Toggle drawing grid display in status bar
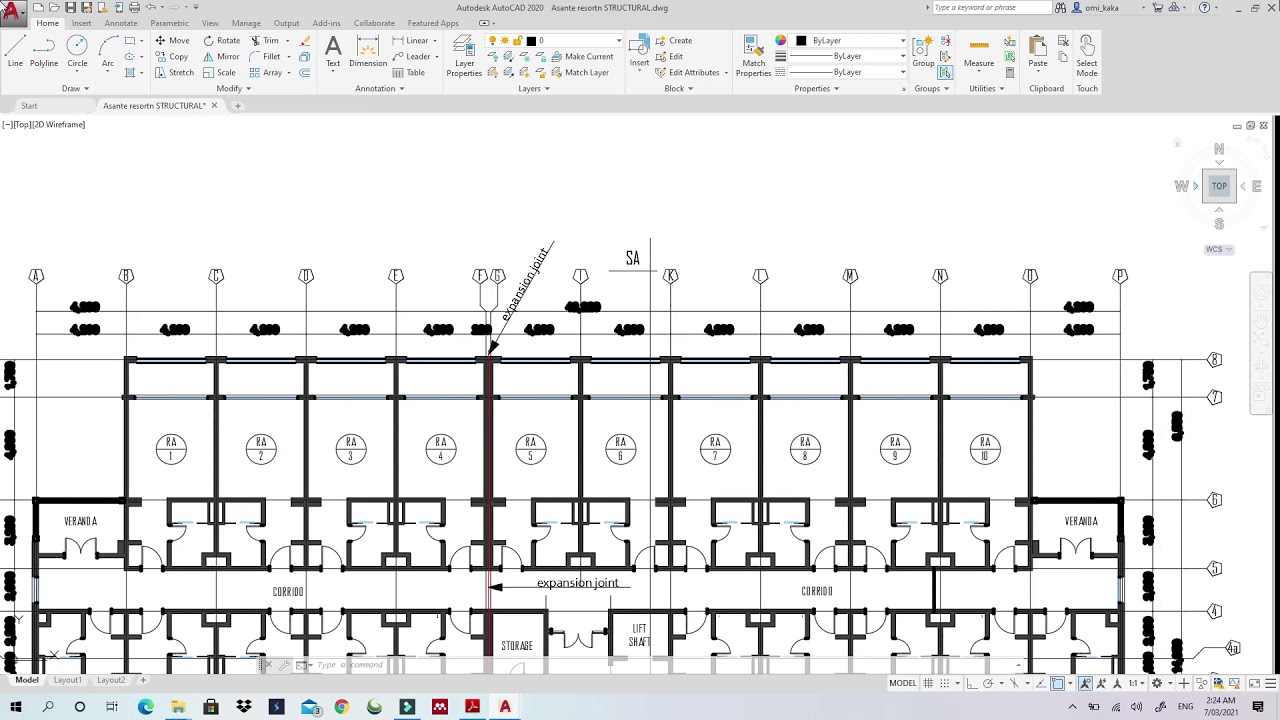Viewport: 1280px width, 720px height. click(x=929, y=683)
